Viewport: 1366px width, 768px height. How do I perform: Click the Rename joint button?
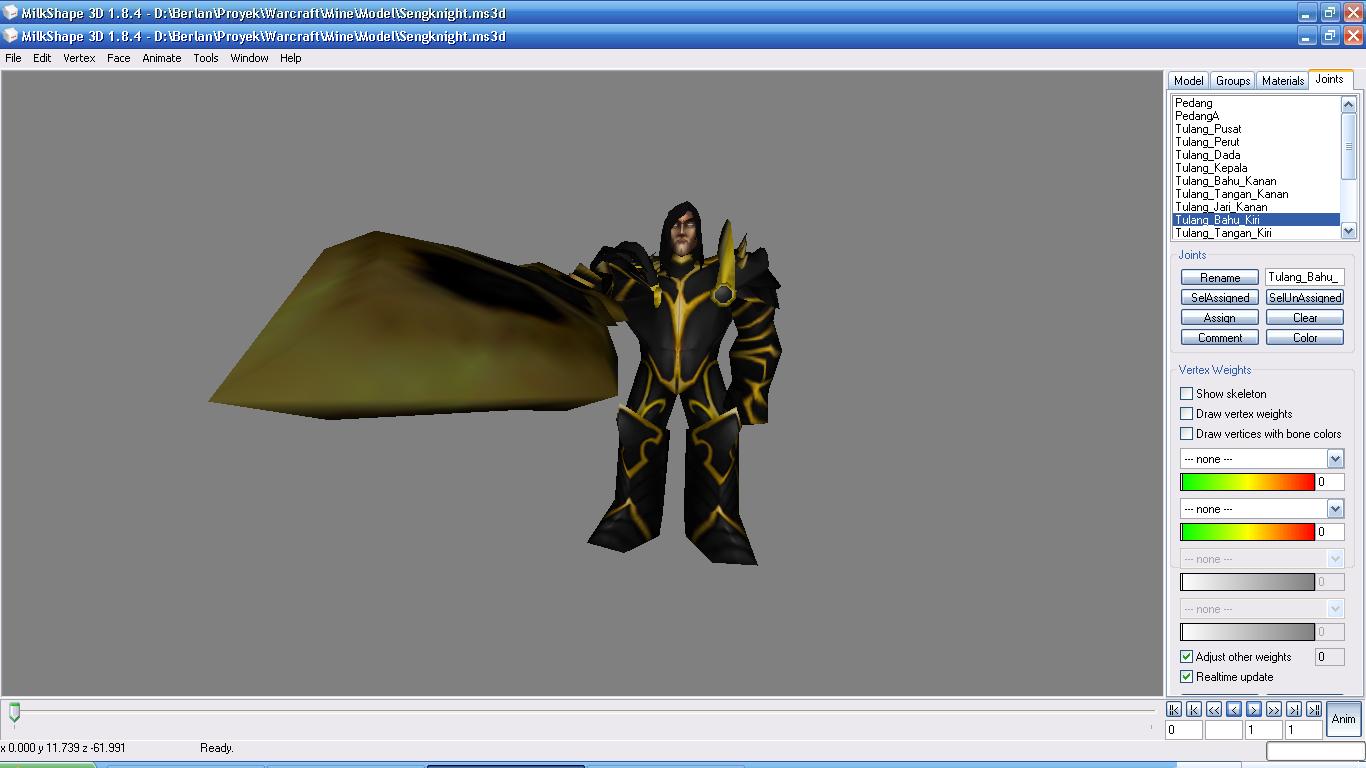click(1219, 277)
